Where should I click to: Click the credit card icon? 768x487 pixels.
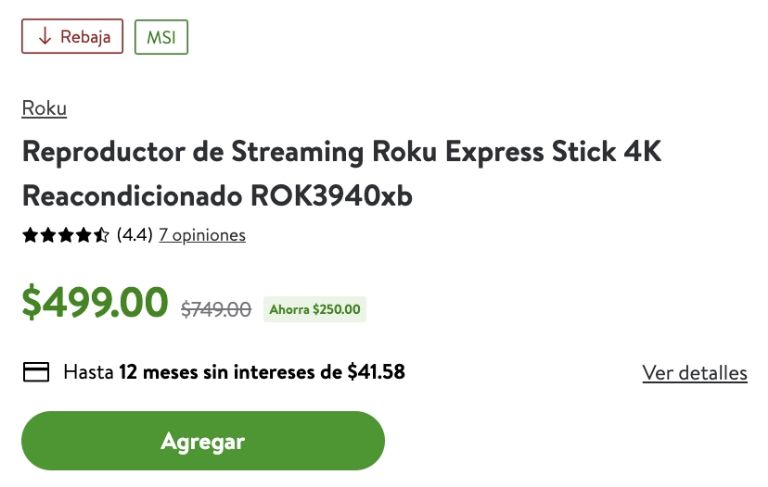tap(36, 373)
